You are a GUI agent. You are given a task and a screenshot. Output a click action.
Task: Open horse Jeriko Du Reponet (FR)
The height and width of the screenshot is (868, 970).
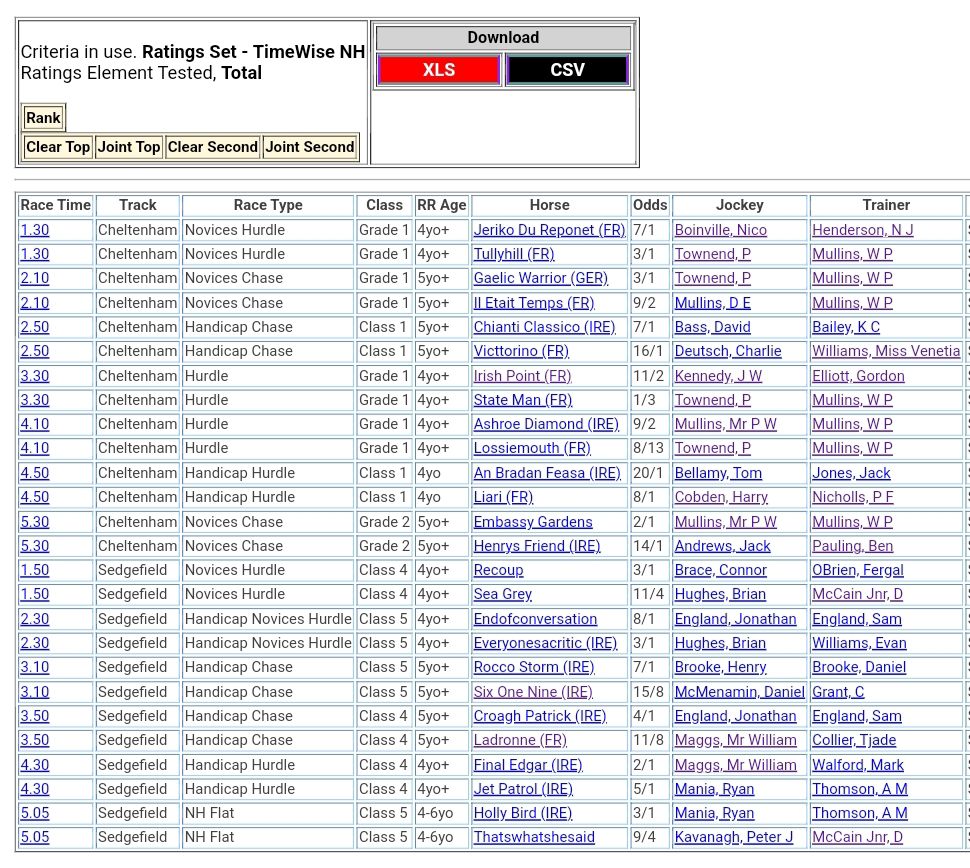pyautogui.click(x=549, y=230)
